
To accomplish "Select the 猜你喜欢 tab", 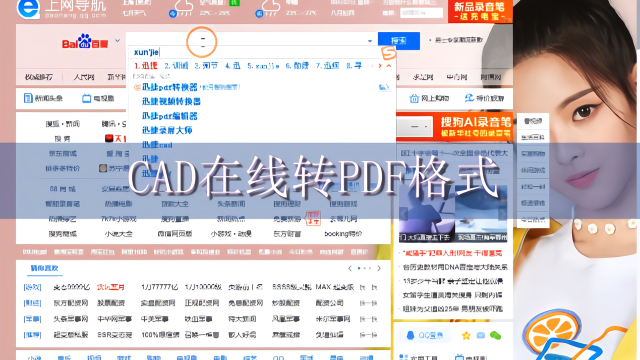I will (x=44, y=268).
